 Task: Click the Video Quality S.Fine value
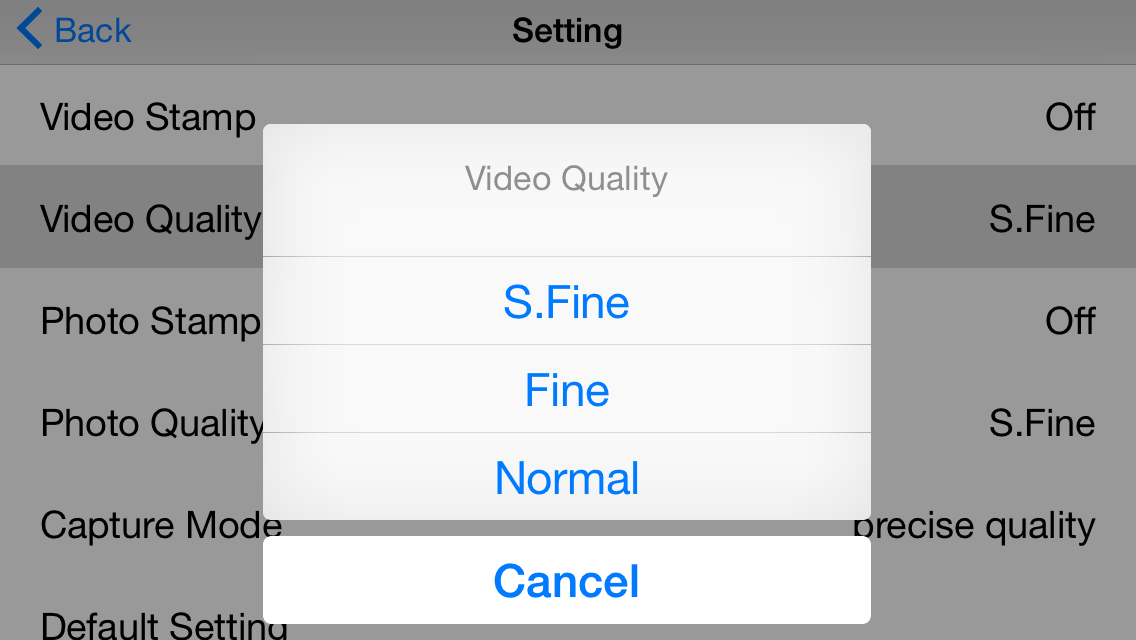[1042, 219]
